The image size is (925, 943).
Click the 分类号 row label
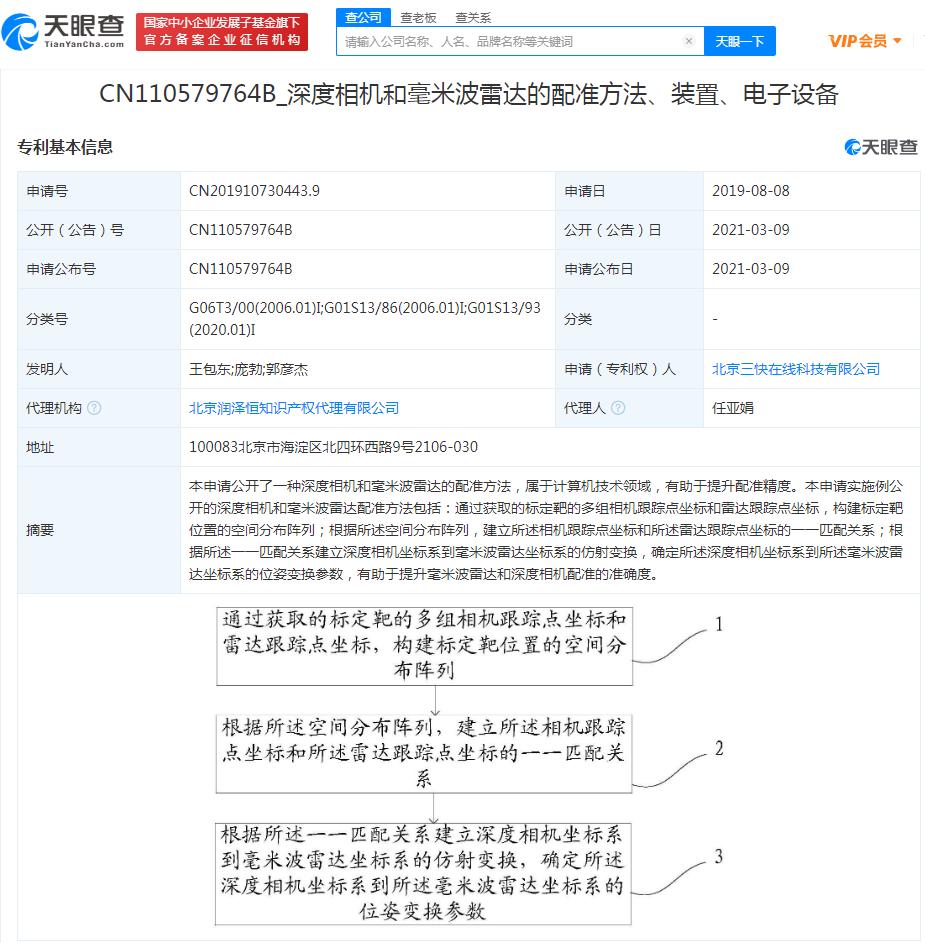tap(47, 319)
